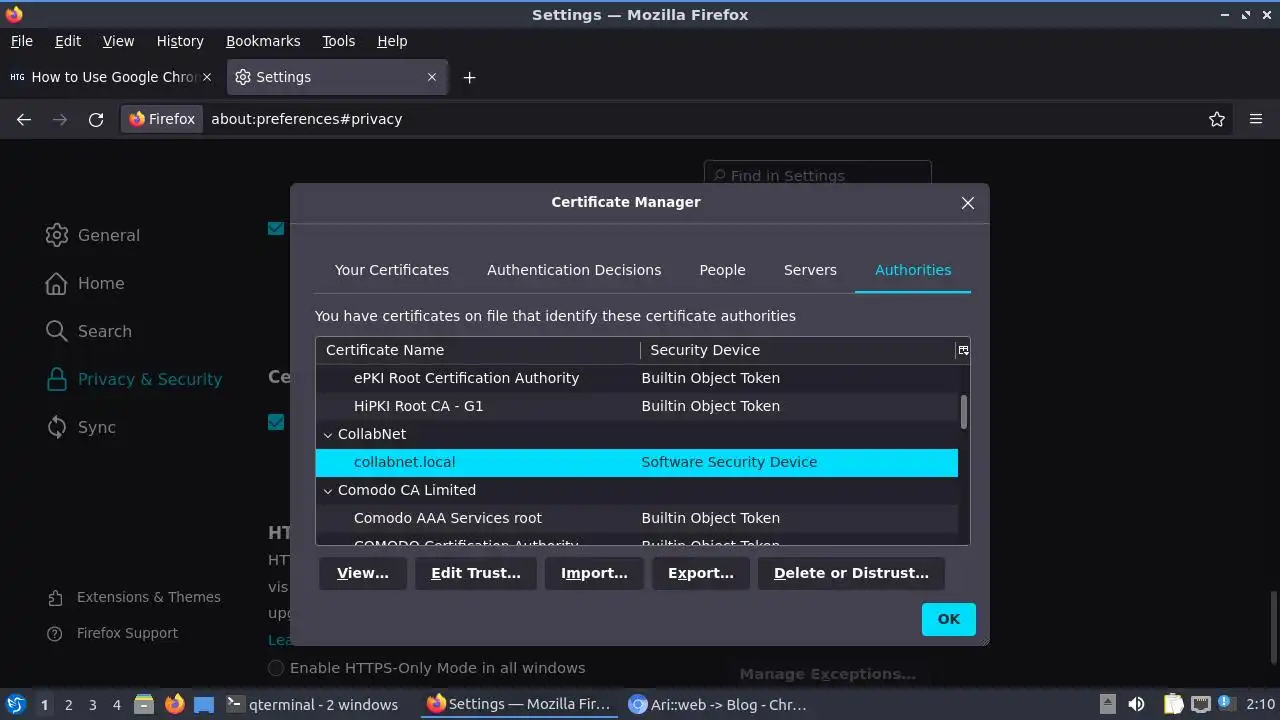Launch Firefox from the taskbar quick-launch icon
Image resolution: width=1280 pixels, height=720 pixels.
tap(174, 704)
